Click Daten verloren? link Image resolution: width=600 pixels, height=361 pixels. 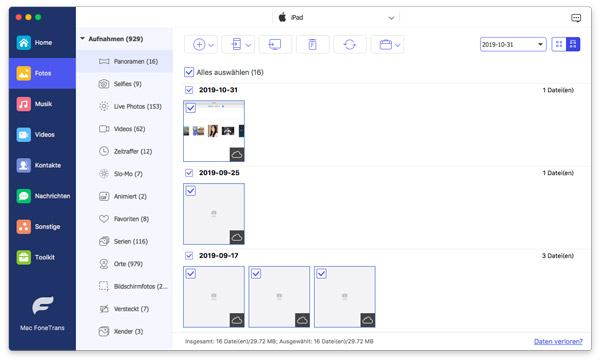558,341
